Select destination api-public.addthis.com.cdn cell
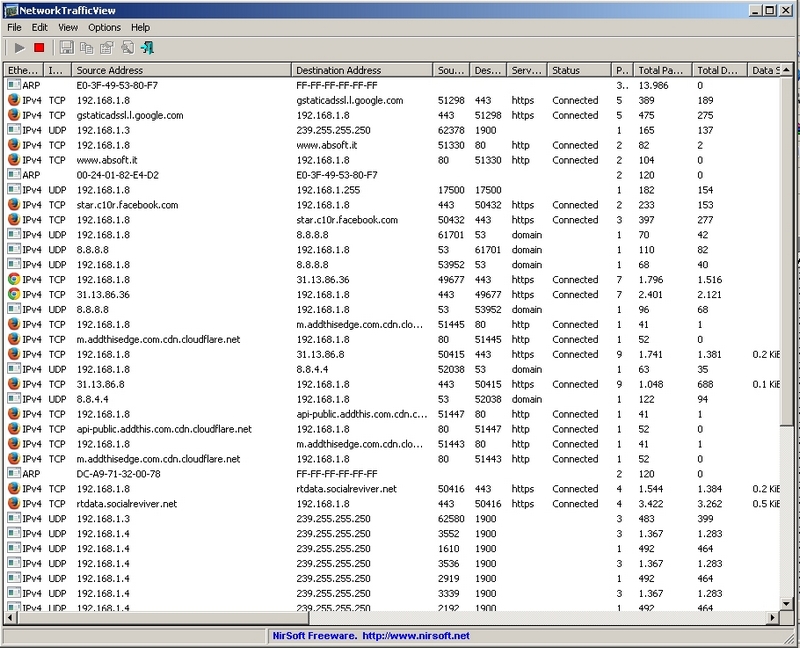The height and width of the screenshot is (648, 800). tap(362, 414)
